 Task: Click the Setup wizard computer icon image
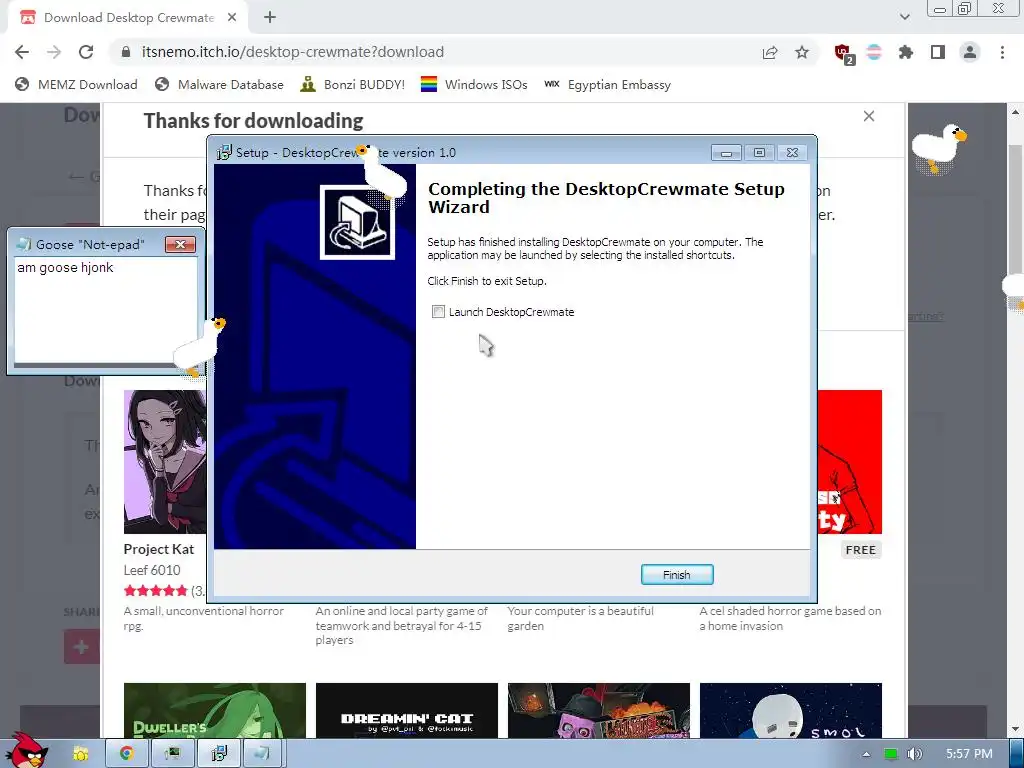pos(357,222)
